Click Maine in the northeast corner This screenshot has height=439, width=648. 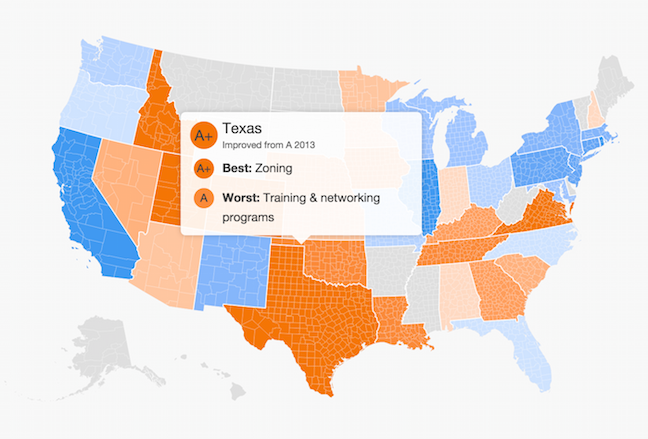(613, 83)
